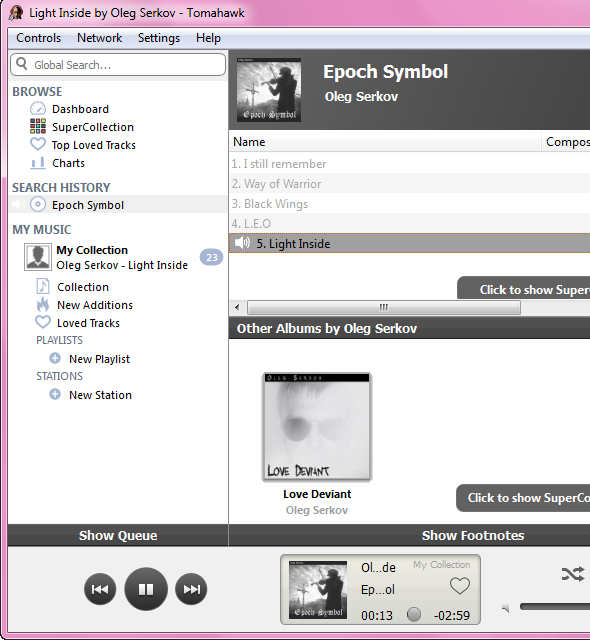
Task: Click Oleg Serkov under the Love Deviant album
Action: click(x=317, y=510)
